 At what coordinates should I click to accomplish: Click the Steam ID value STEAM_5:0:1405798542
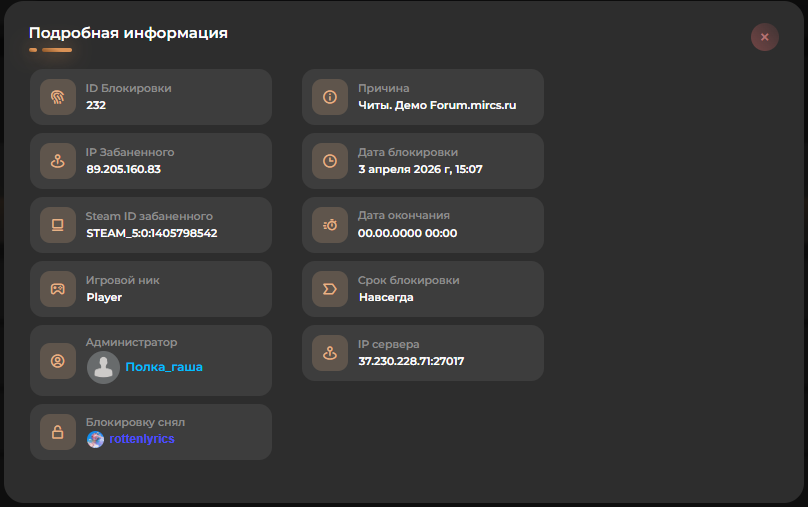pos(152,233)
